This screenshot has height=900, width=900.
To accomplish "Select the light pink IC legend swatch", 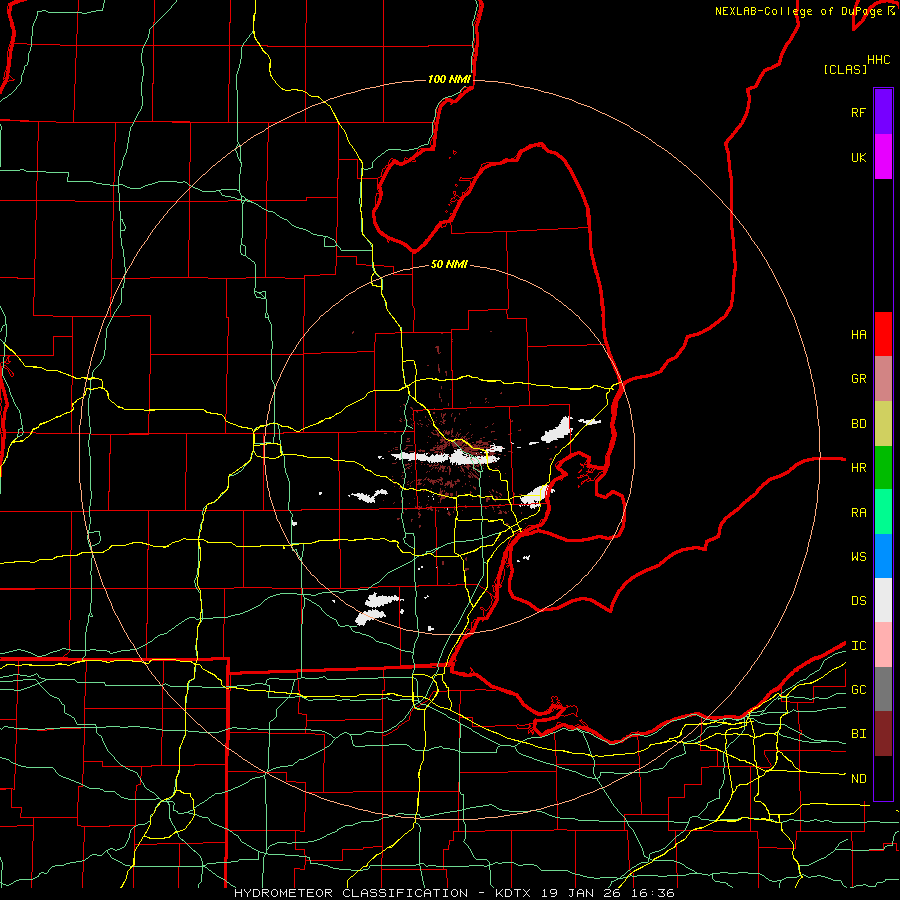I will pyautogui.click(x=883, y=645).
